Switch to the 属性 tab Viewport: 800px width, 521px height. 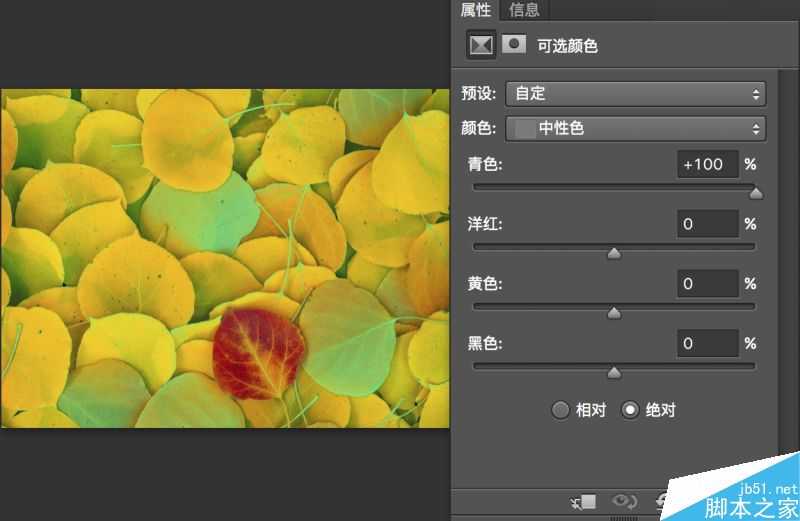[x=476, y=10]
